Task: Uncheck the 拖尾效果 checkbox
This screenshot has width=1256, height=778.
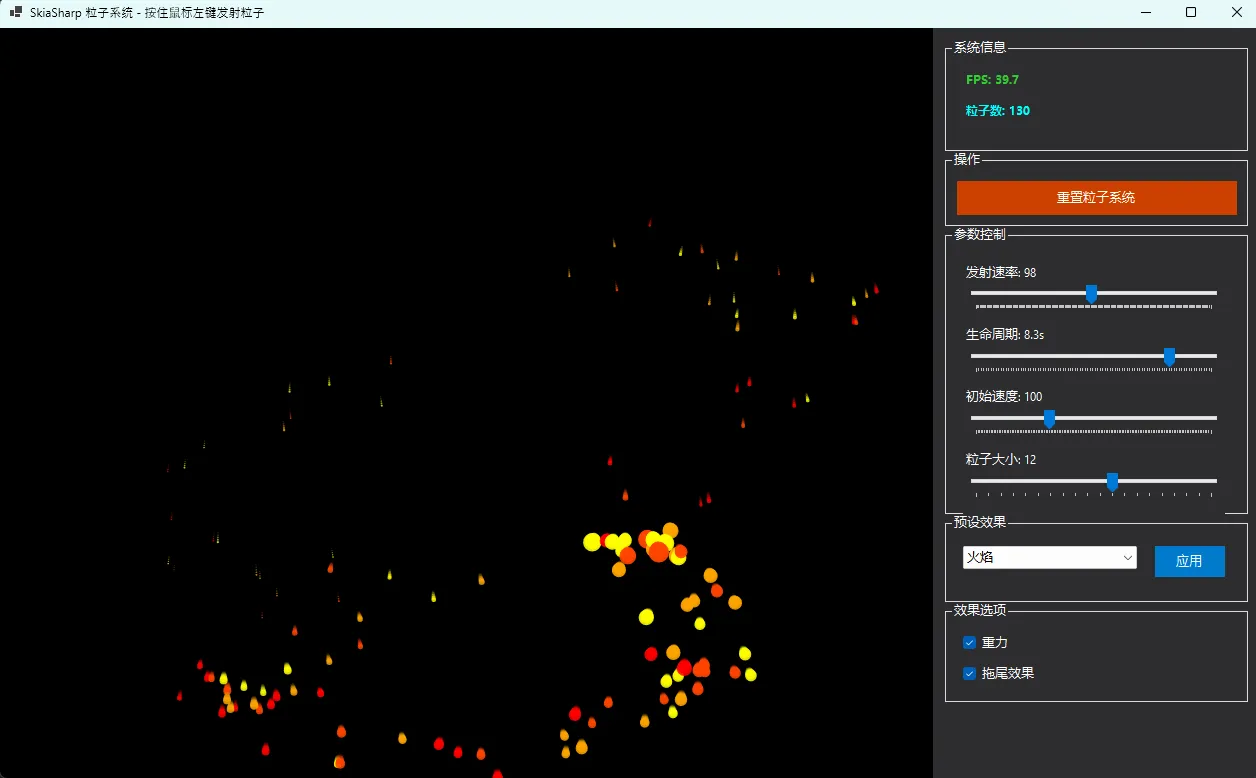Action: (969, 674)
